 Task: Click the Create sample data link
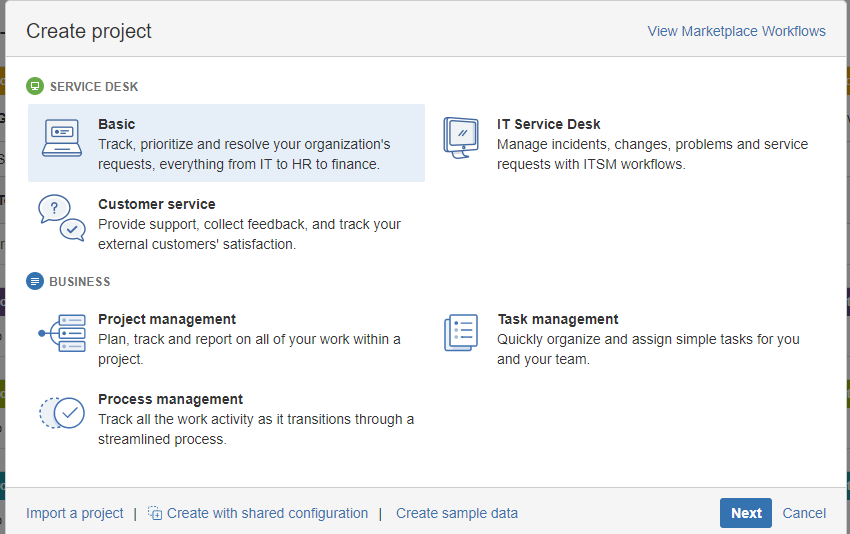click(456, 513)
